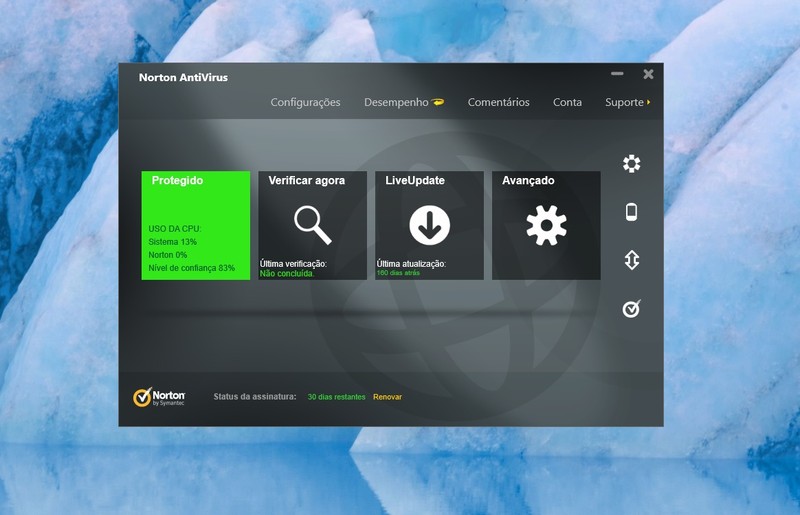Click the LiveUpdate download arrow icon

(x=430, y=225)
